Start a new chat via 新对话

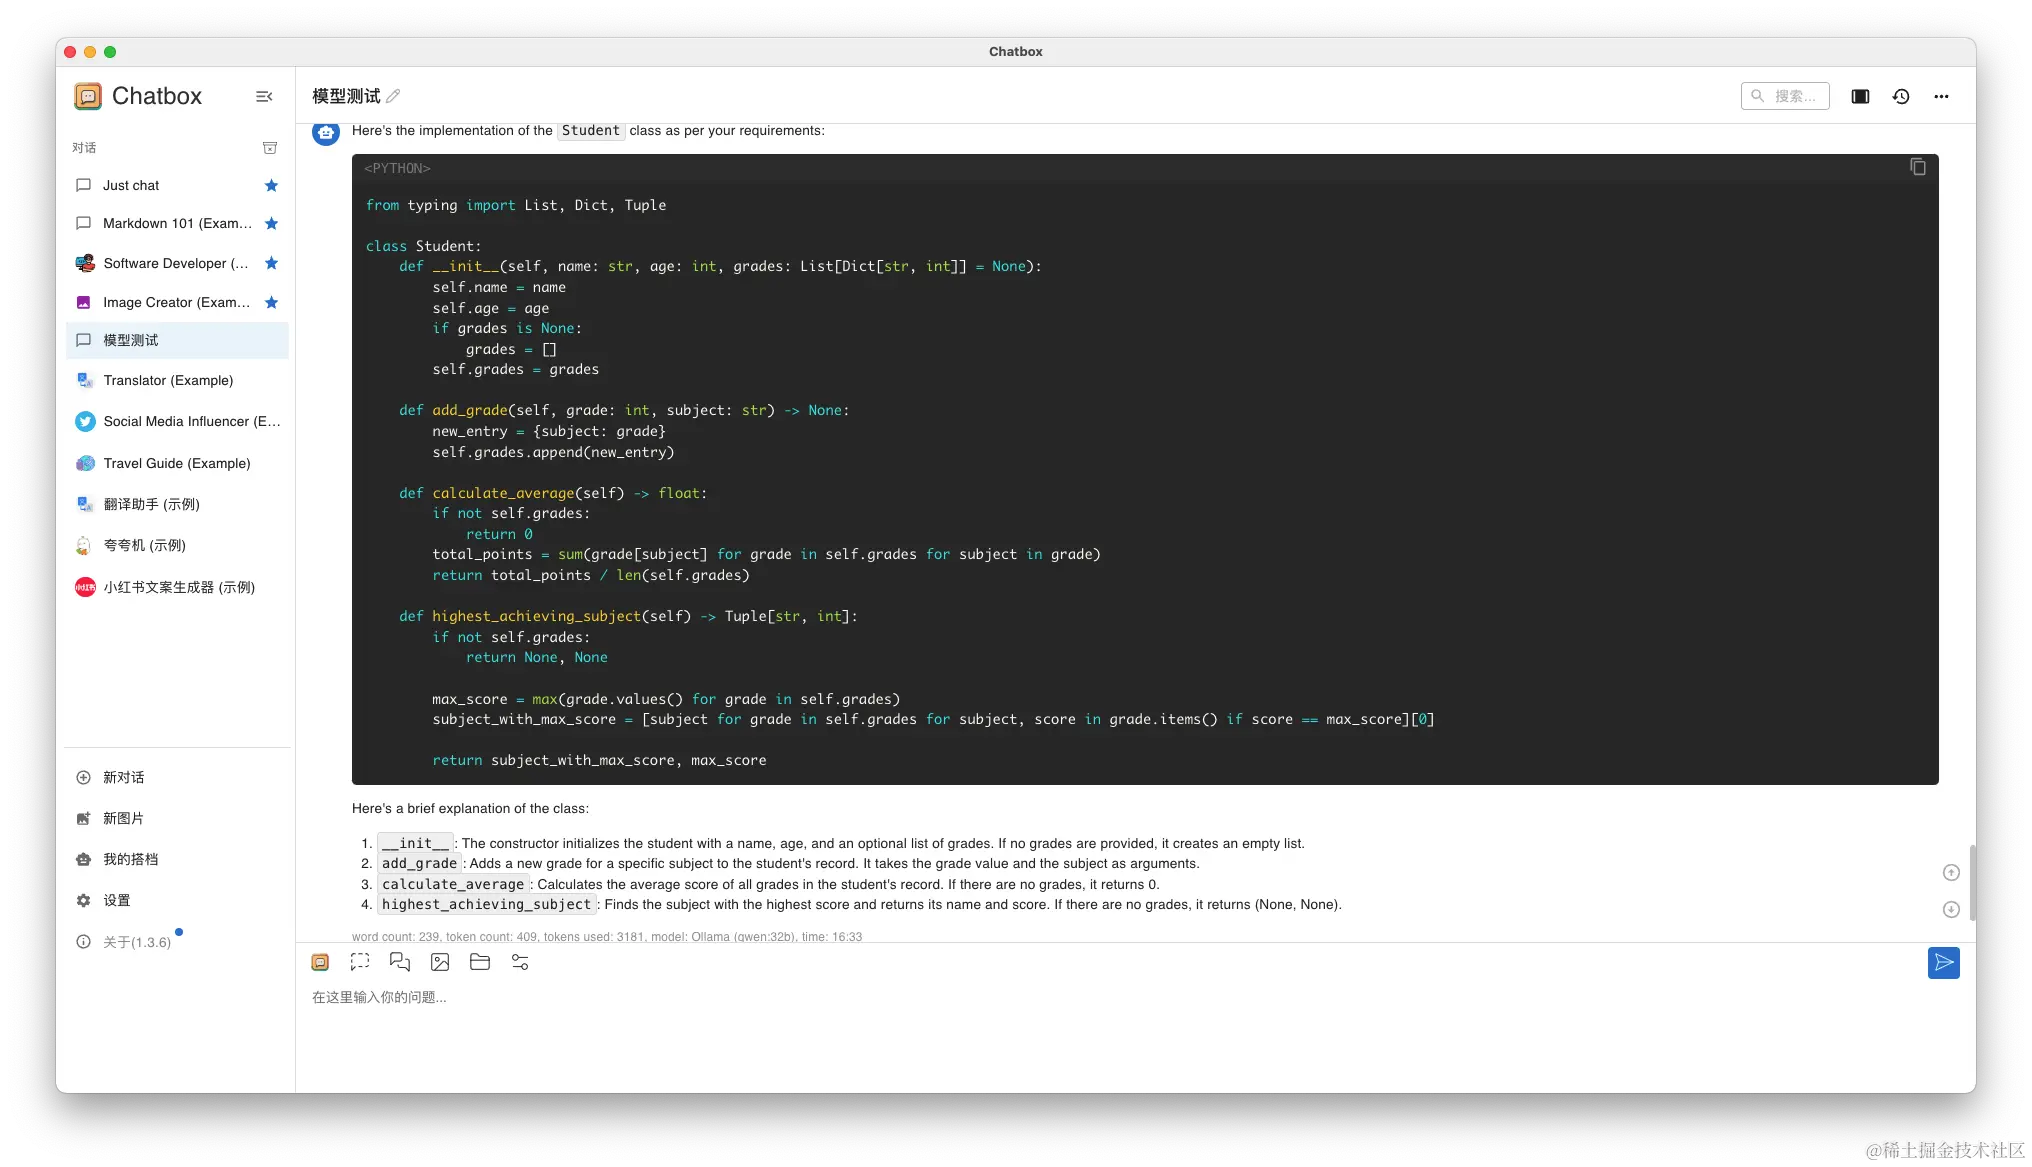[x=123, y=778]
